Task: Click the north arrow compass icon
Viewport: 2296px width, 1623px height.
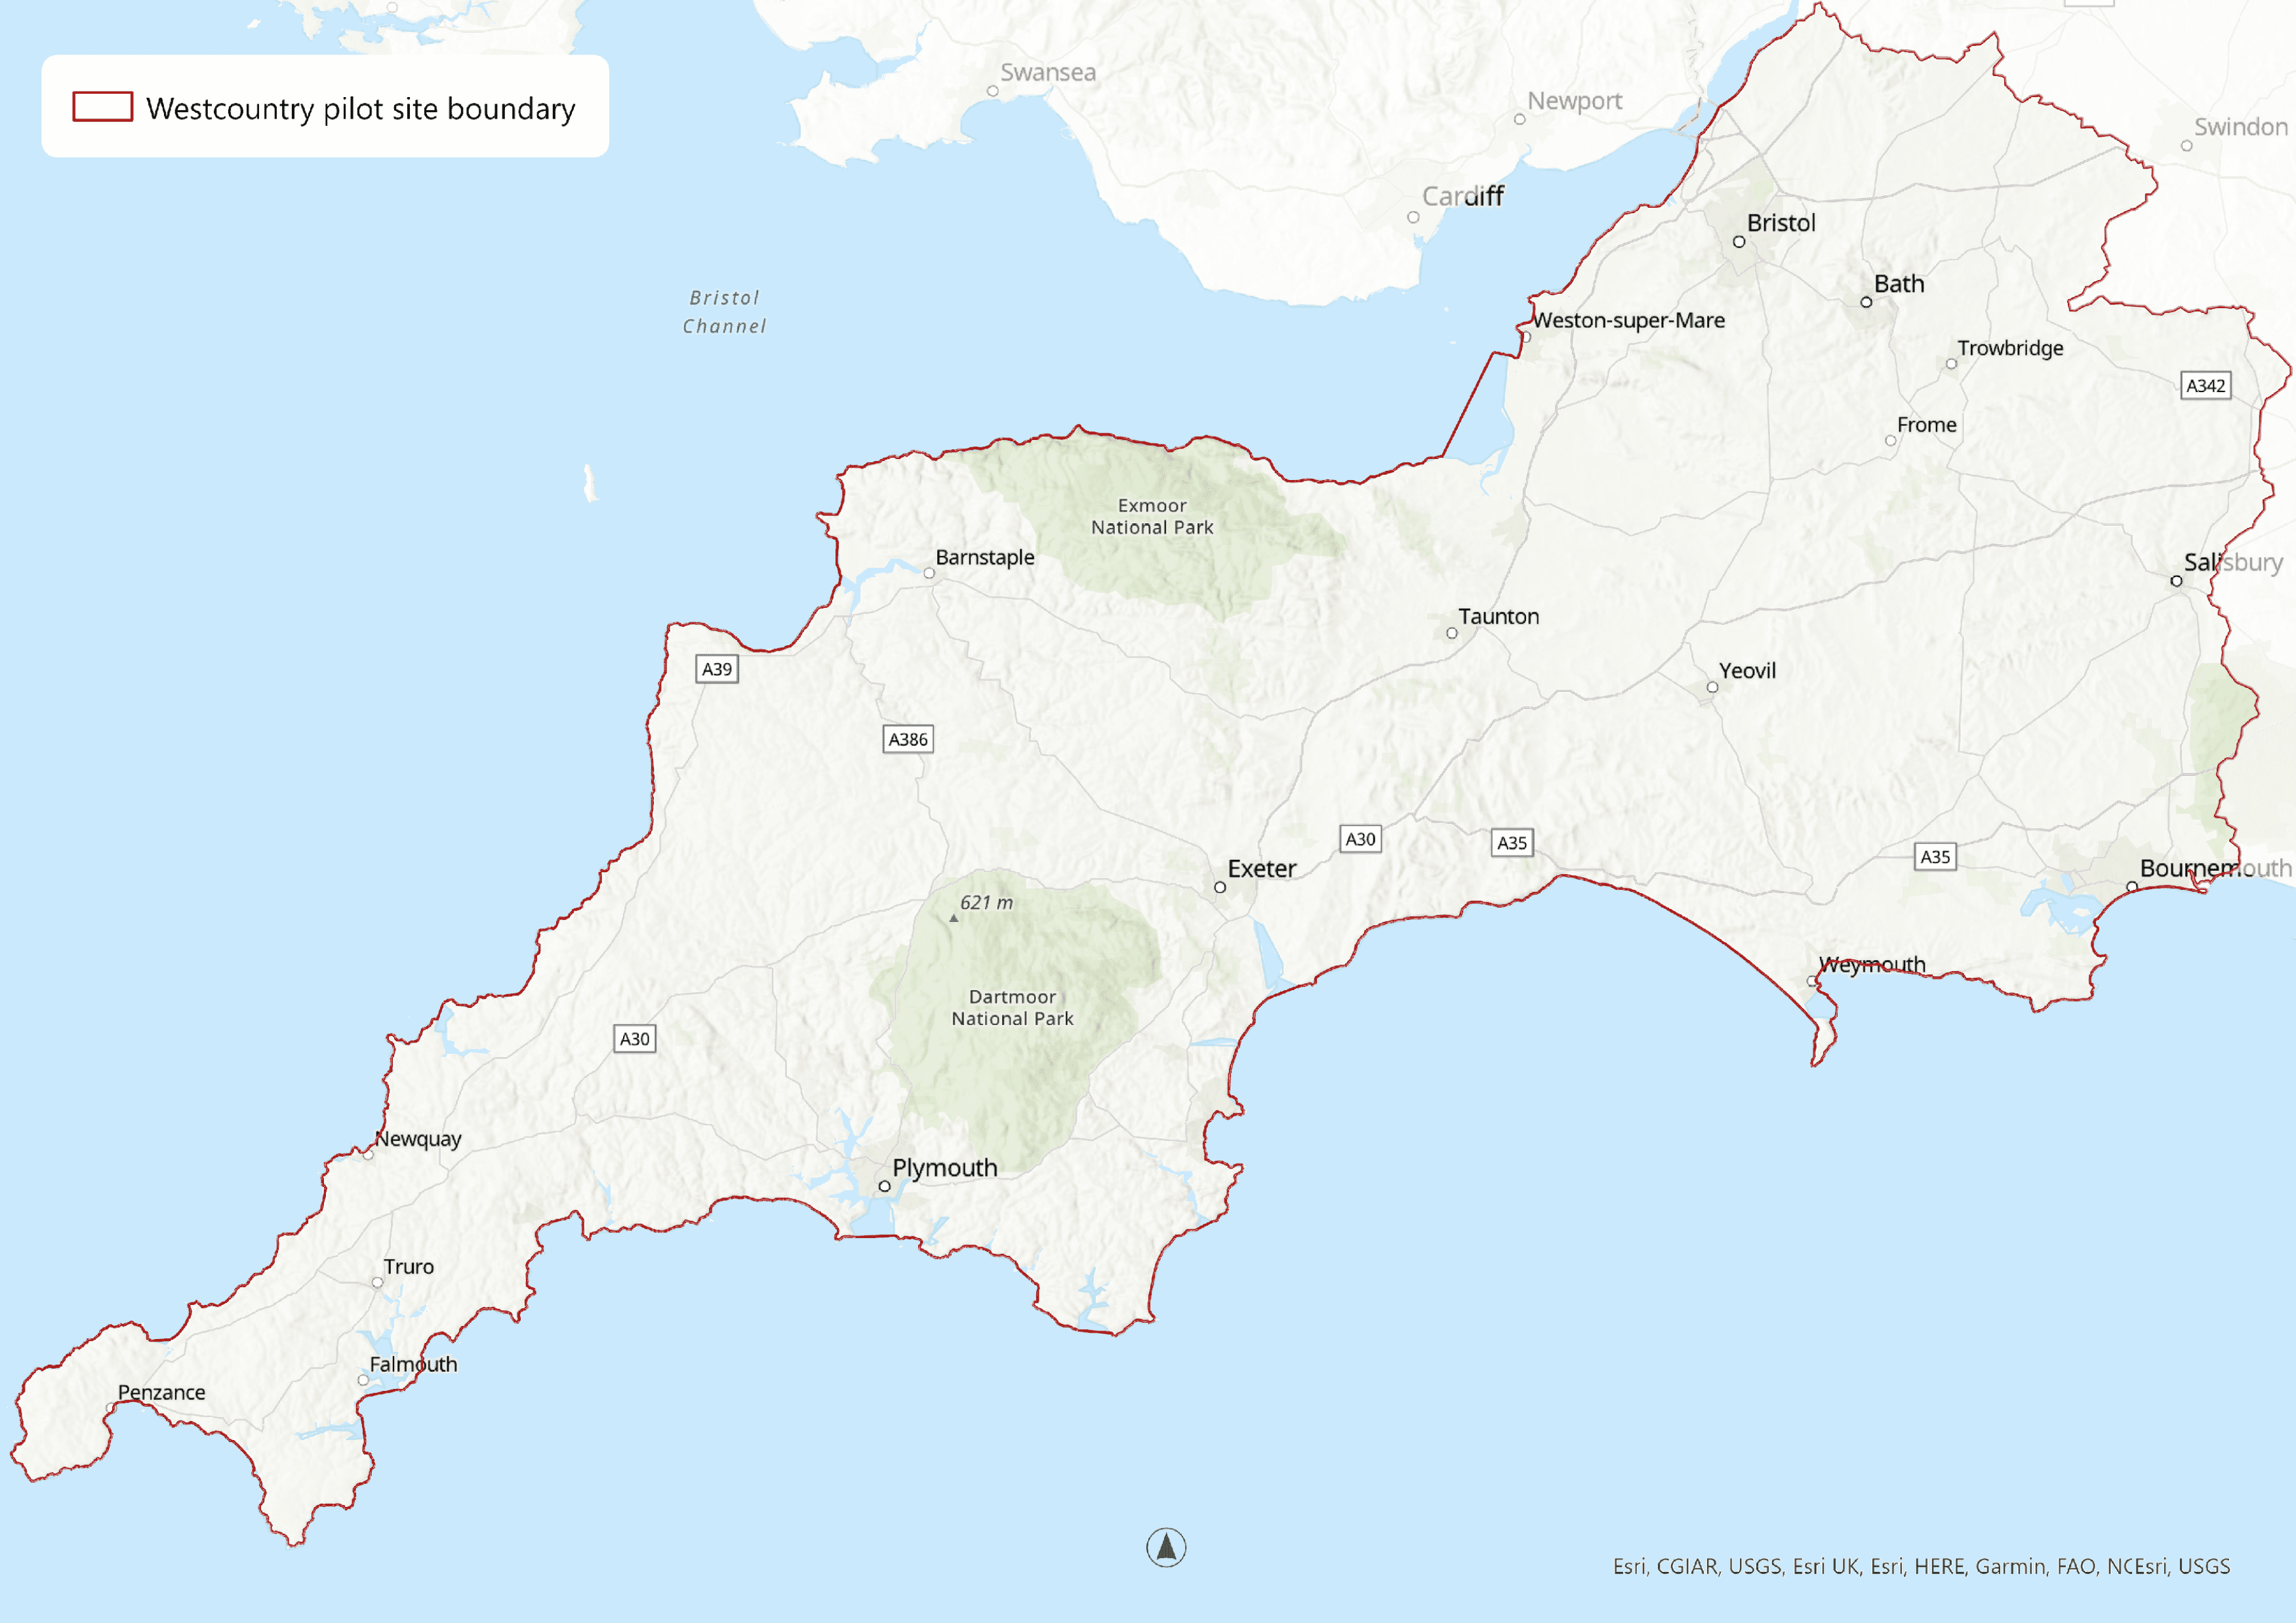Action: coord(1166,1547)
